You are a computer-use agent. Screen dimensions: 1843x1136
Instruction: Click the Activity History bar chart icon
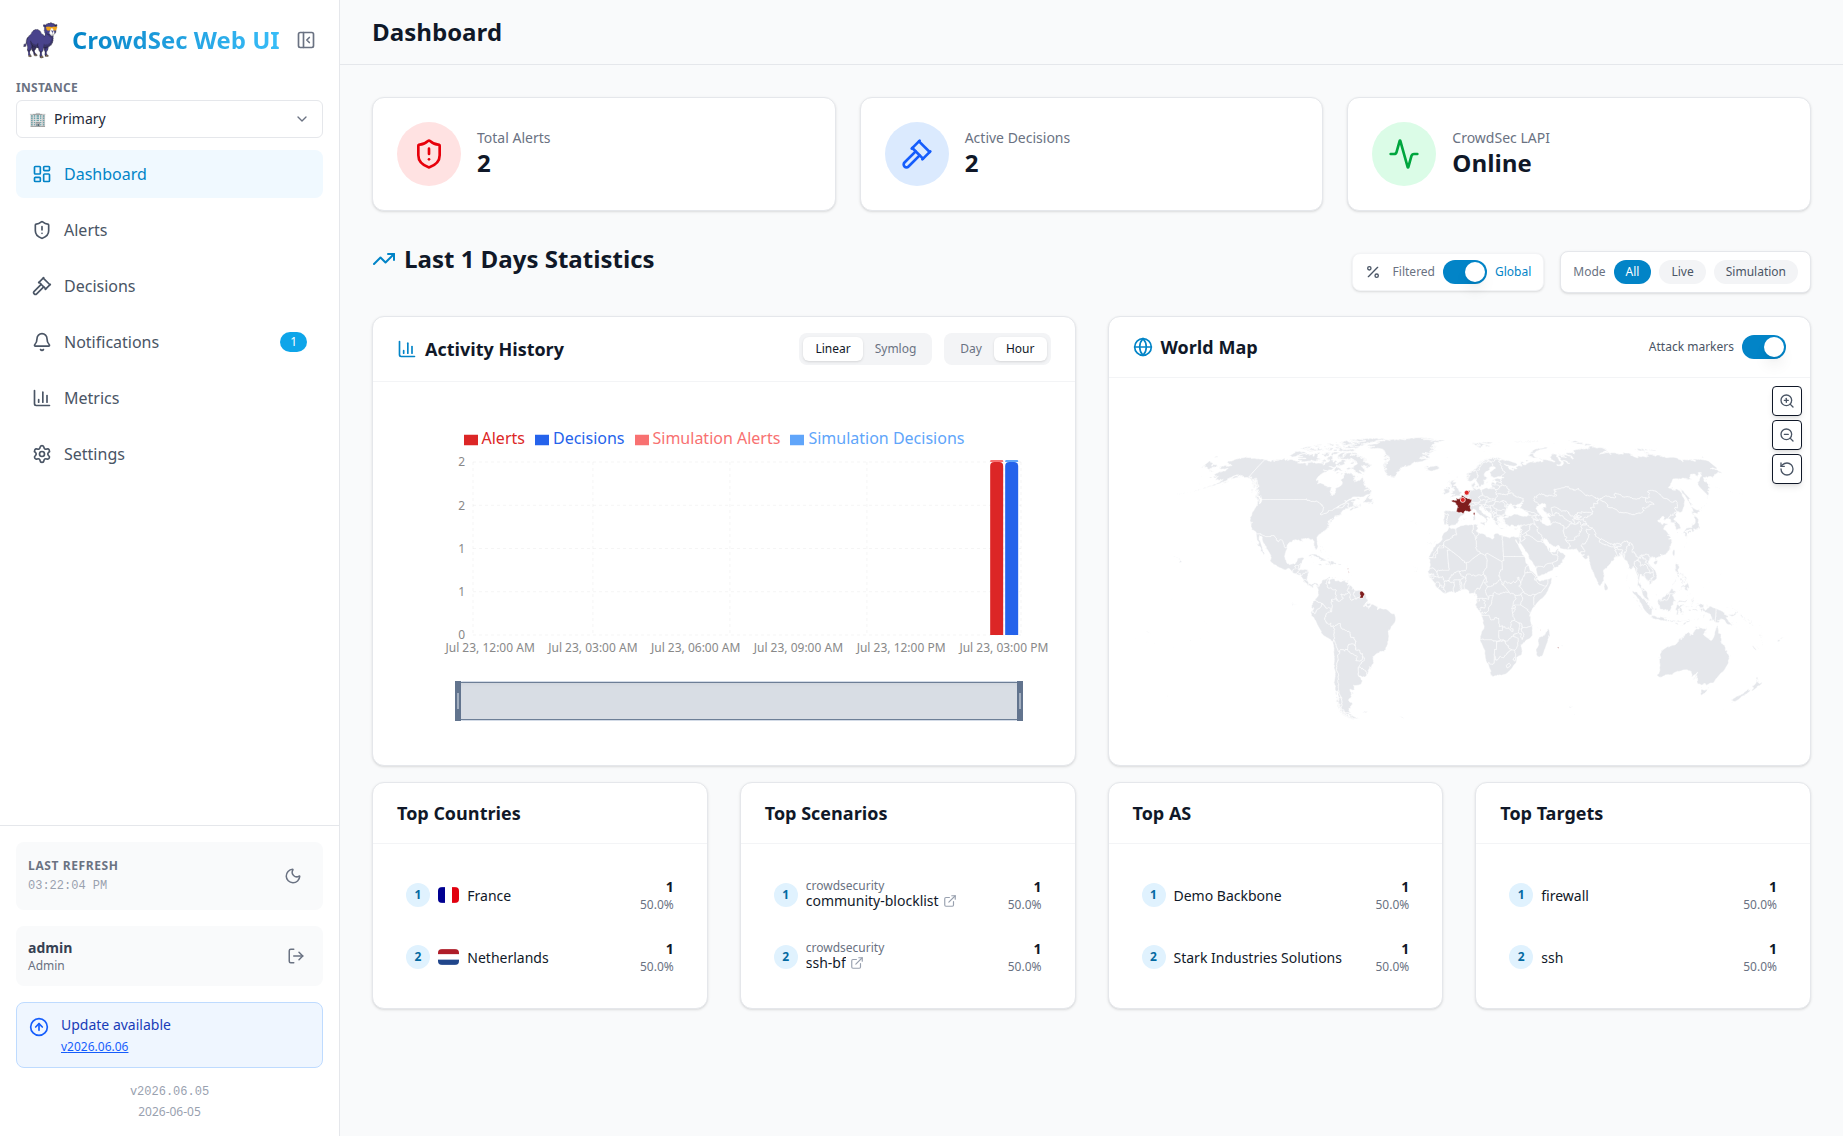pyautogui.click(x=406, y=349)
